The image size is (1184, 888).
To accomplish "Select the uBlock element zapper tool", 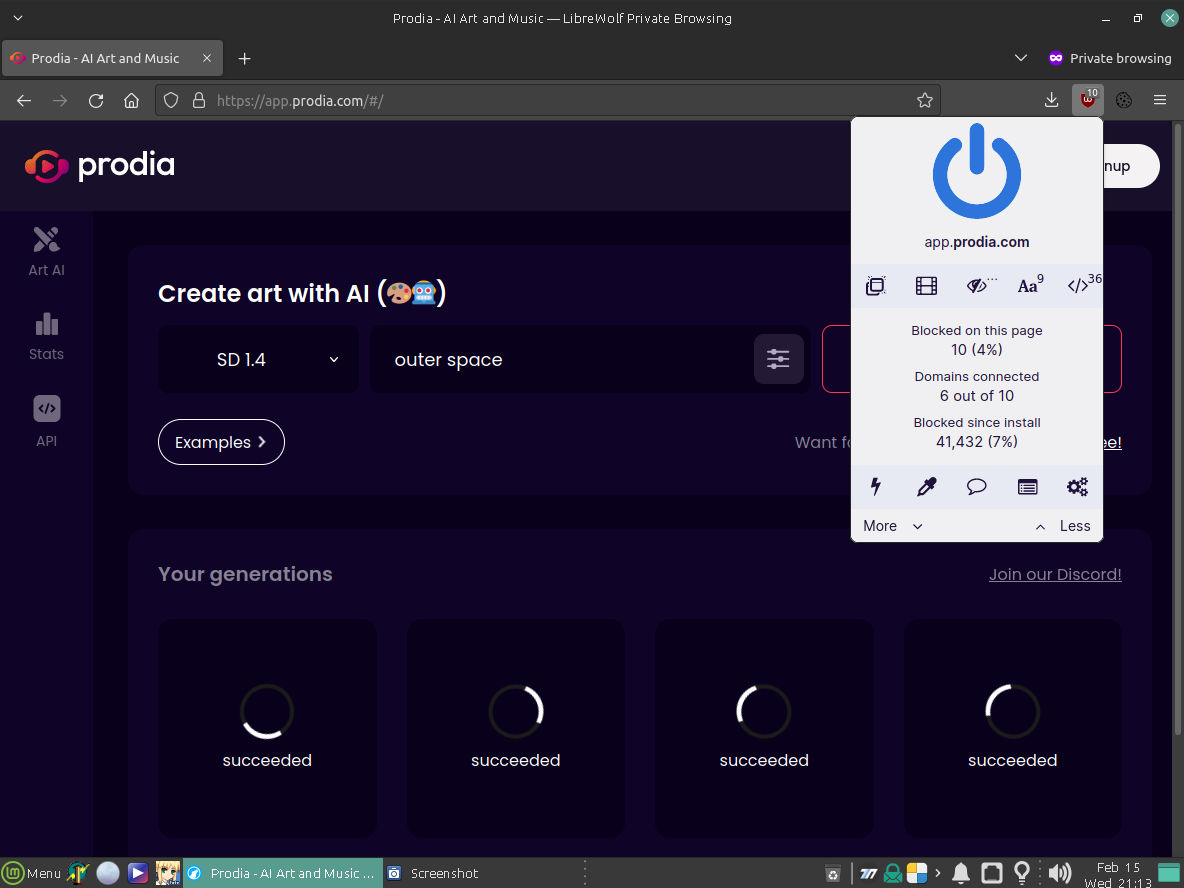I will click(876, 487).
